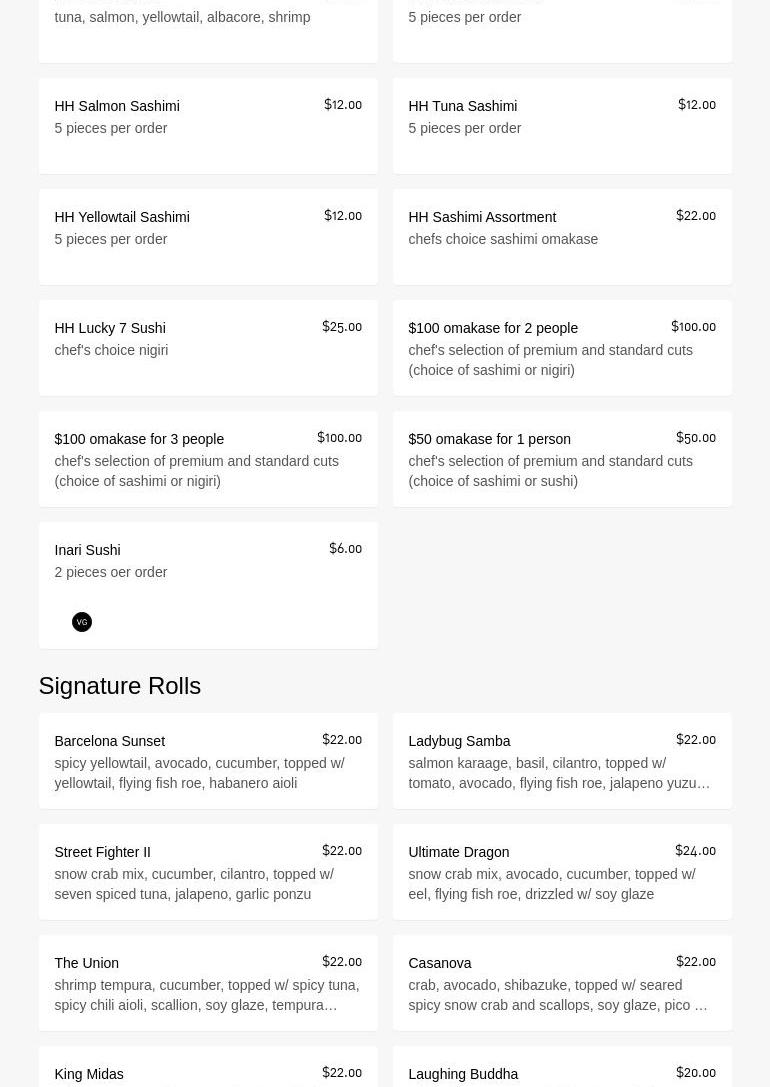770x1087 pixels.
Task: Select the HH Tuna Sashimi card
Action: (x=561, y=126)
